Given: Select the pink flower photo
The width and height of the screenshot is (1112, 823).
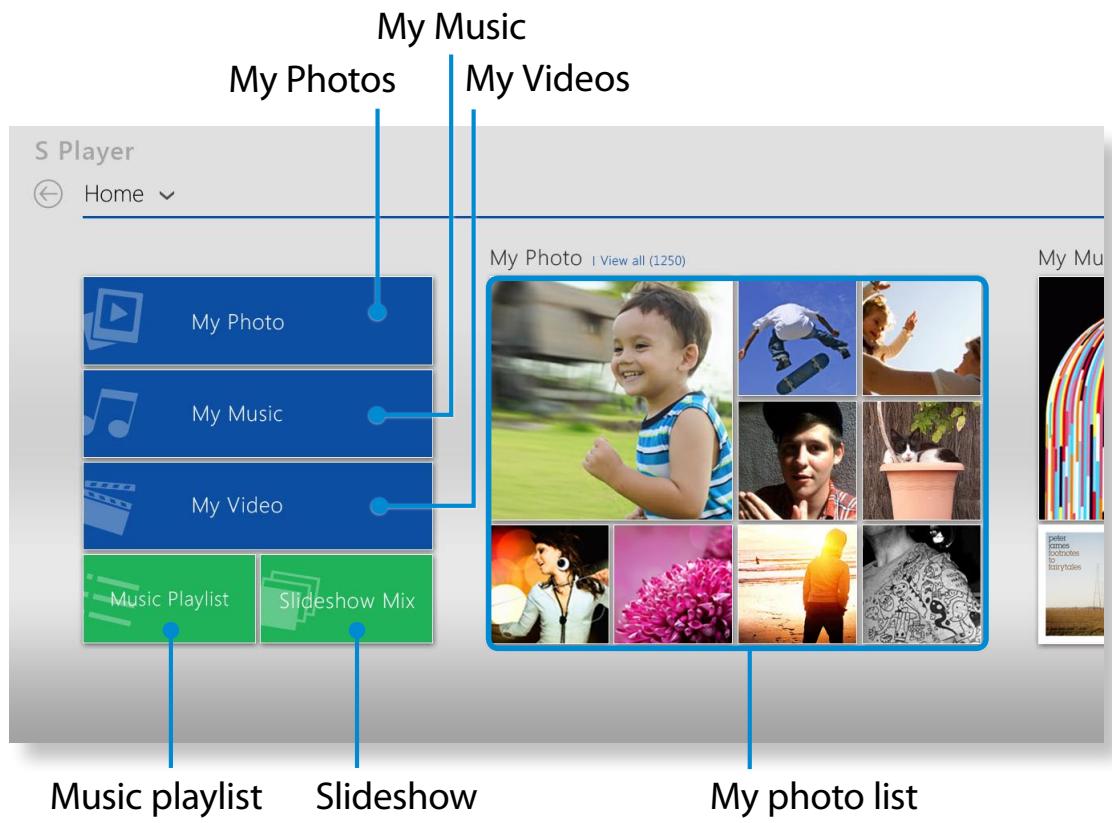Looking at the screenshot, I should coord(673,584).
